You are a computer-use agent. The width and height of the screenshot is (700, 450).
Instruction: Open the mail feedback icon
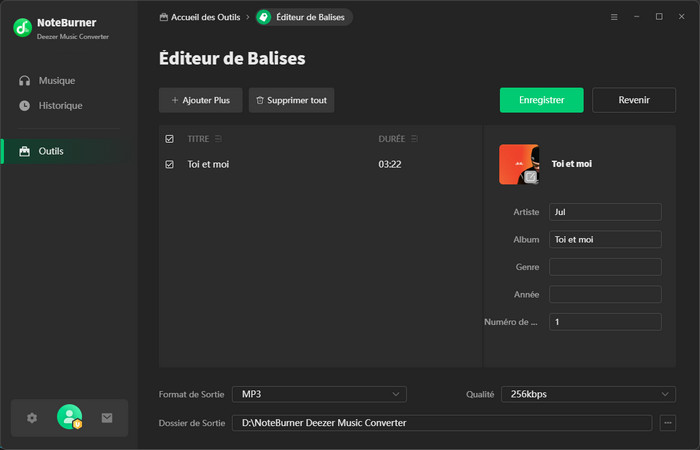[x=107, y=418]
